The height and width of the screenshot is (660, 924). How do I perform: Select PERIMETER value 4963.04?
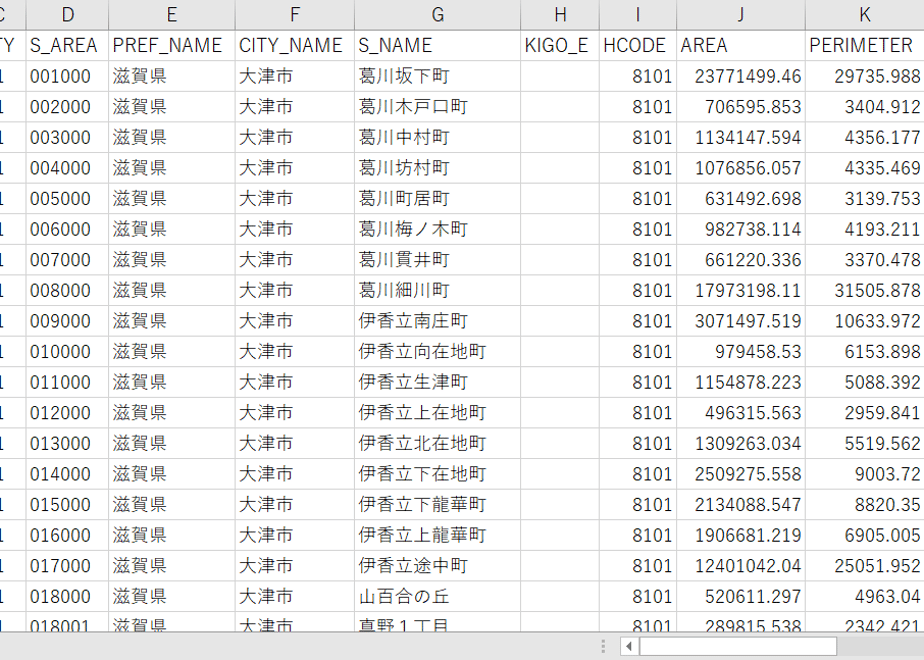(864, 597)
